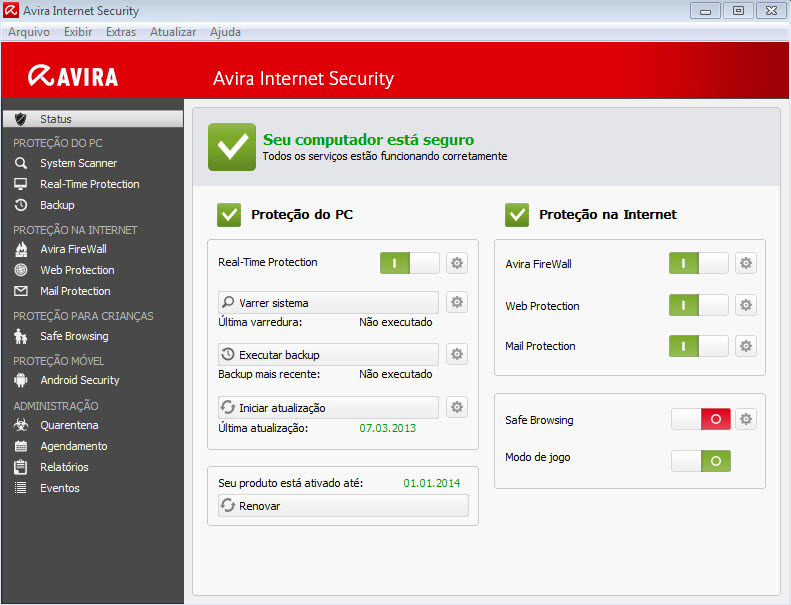Screen dimensions: 791x605
Task: Click the Relatórios clipboard icon
Action: (x=21, y=467)
